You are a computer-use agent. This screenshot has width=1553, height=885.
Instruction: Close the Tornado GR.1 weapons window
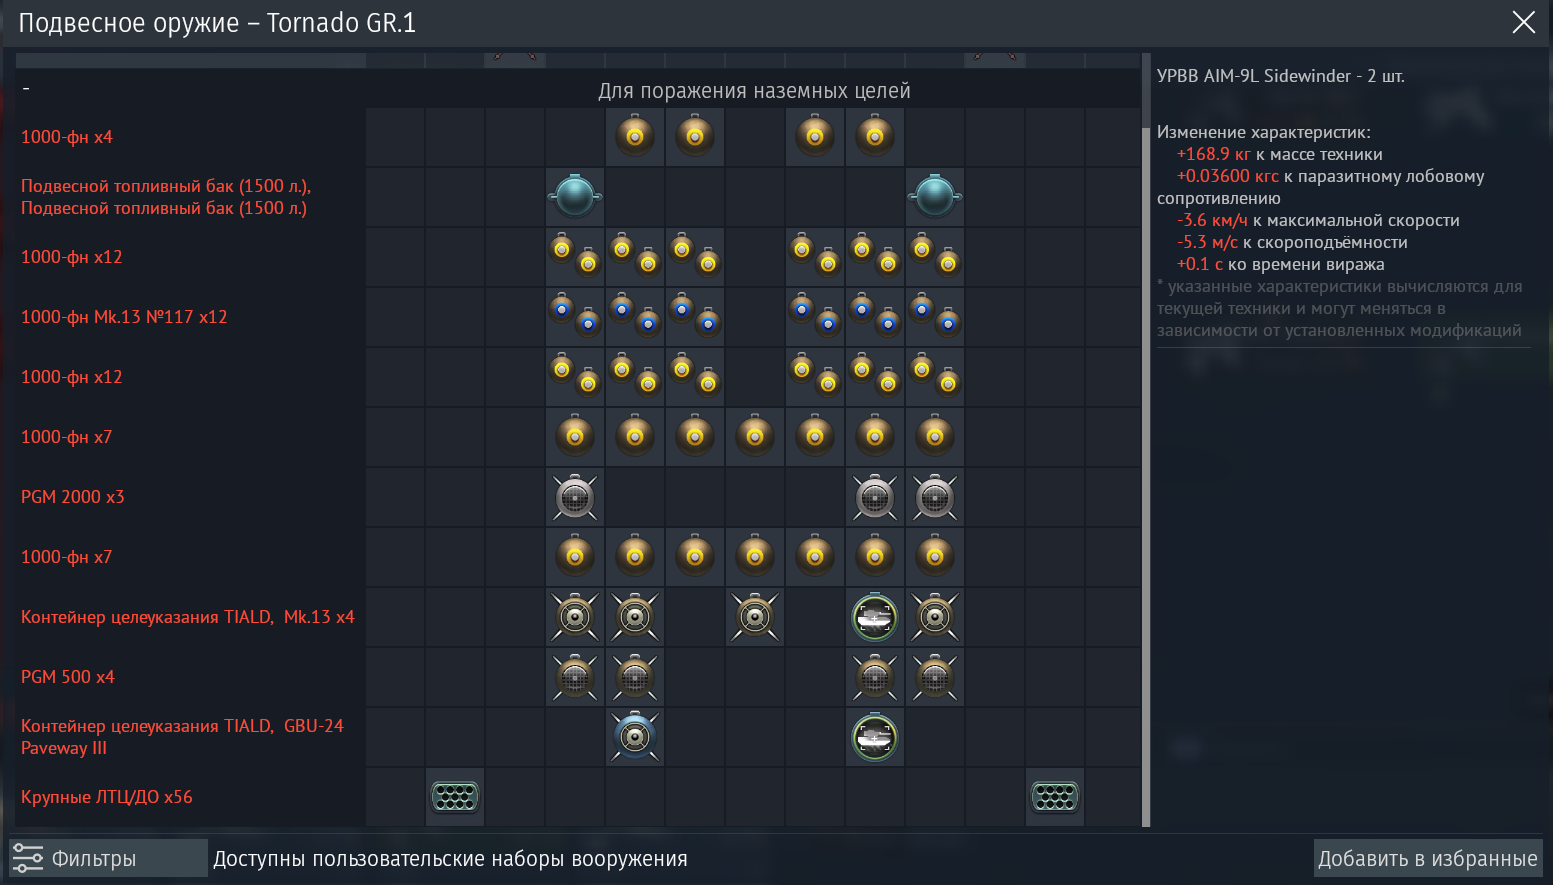pyautogui.click(x=1523, y=22)
